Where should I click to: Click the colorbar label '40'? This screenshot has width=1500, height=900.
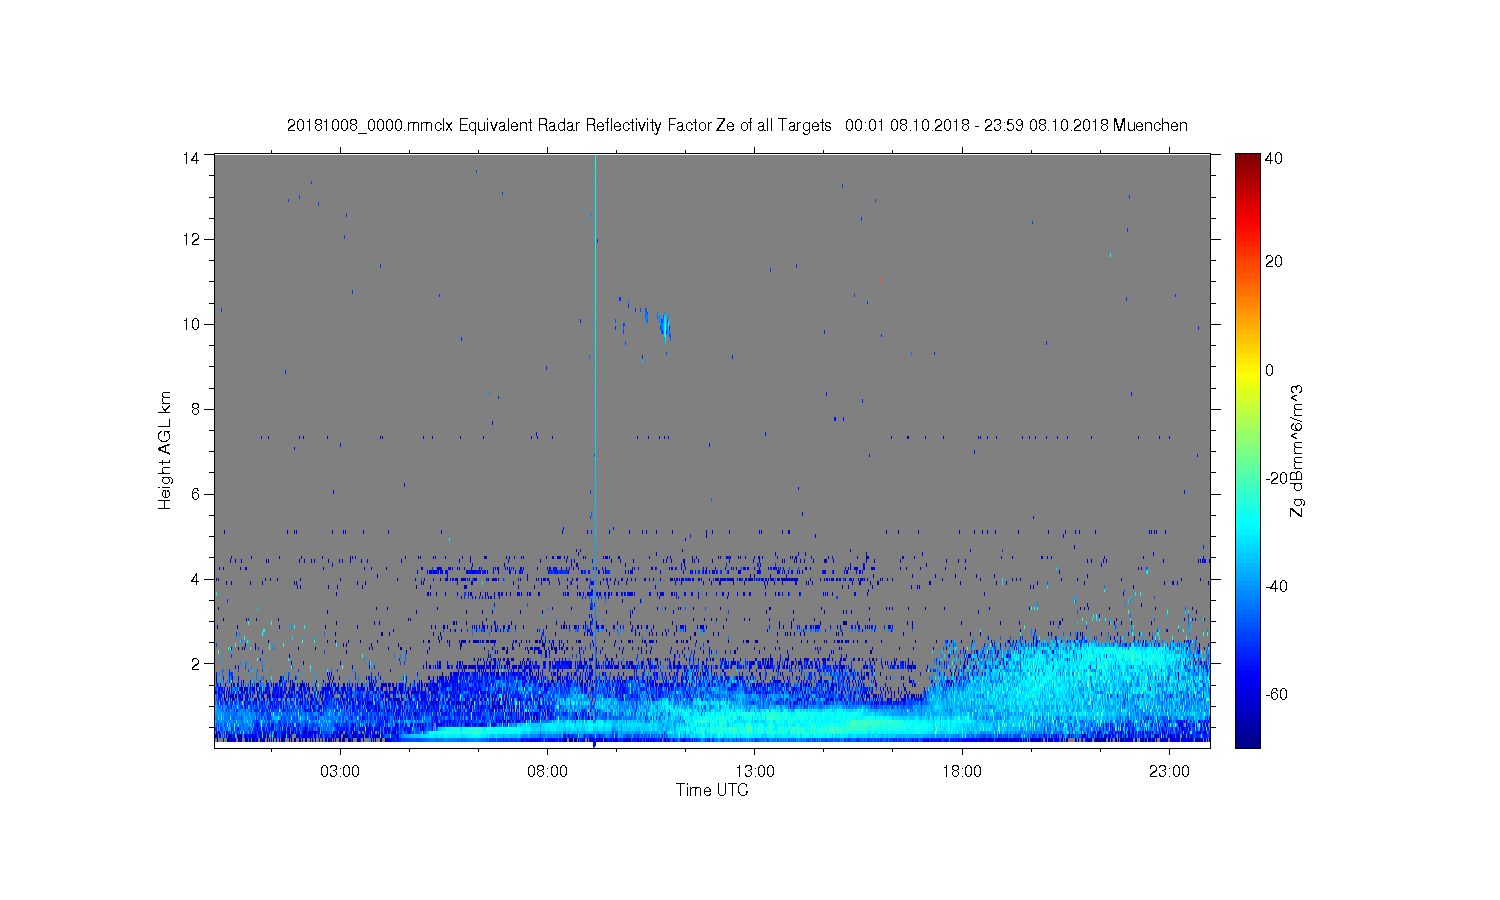(x=1274, y=159)
